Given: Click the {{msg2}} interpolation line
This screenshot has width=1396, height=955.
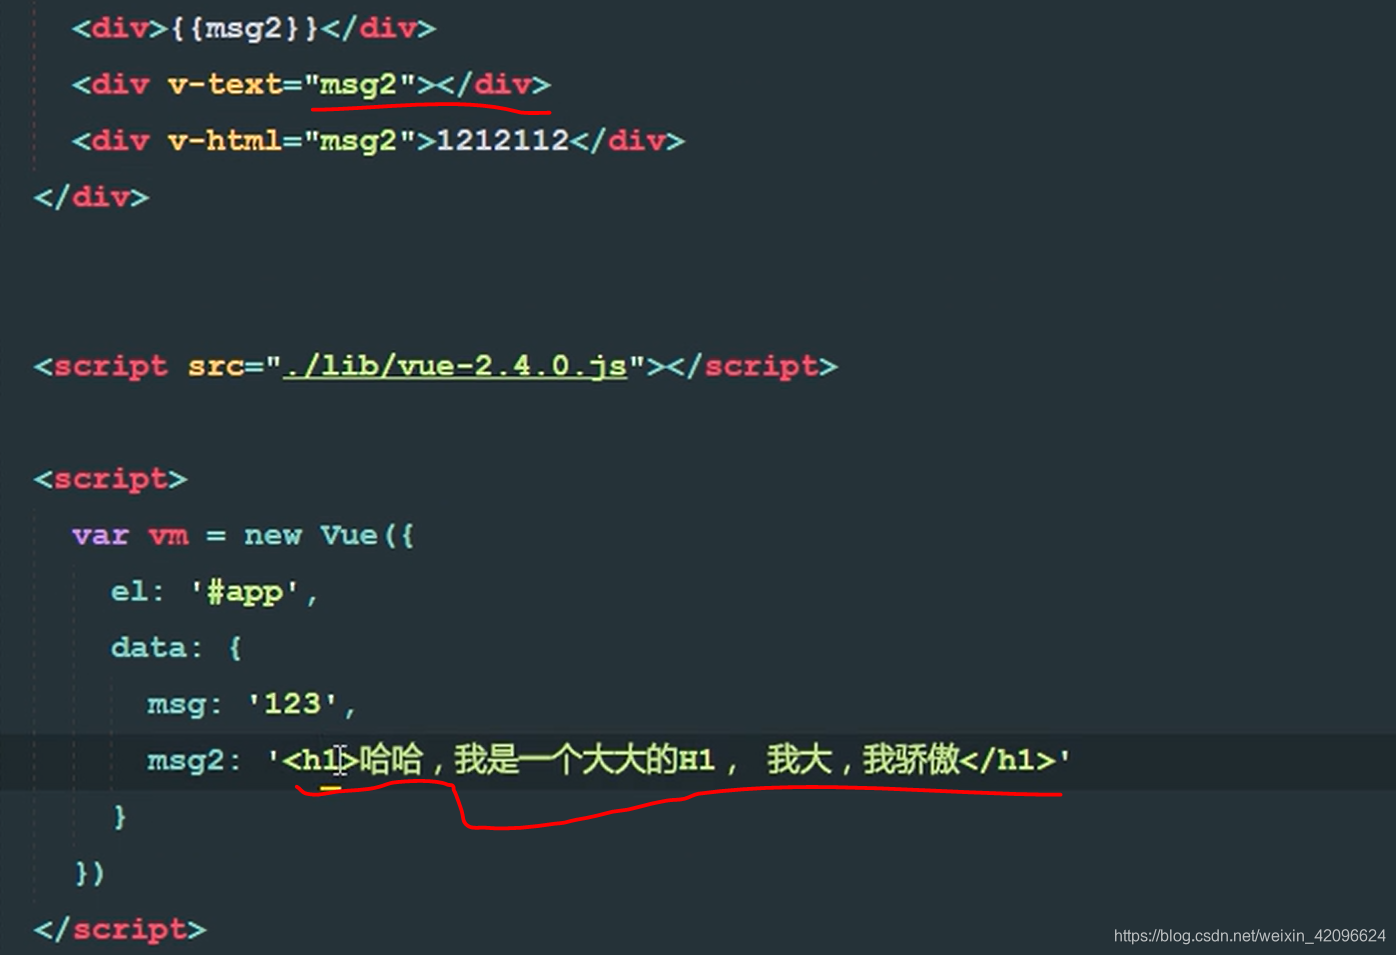Looking at the screenshot, I should [x=254, y=28].
